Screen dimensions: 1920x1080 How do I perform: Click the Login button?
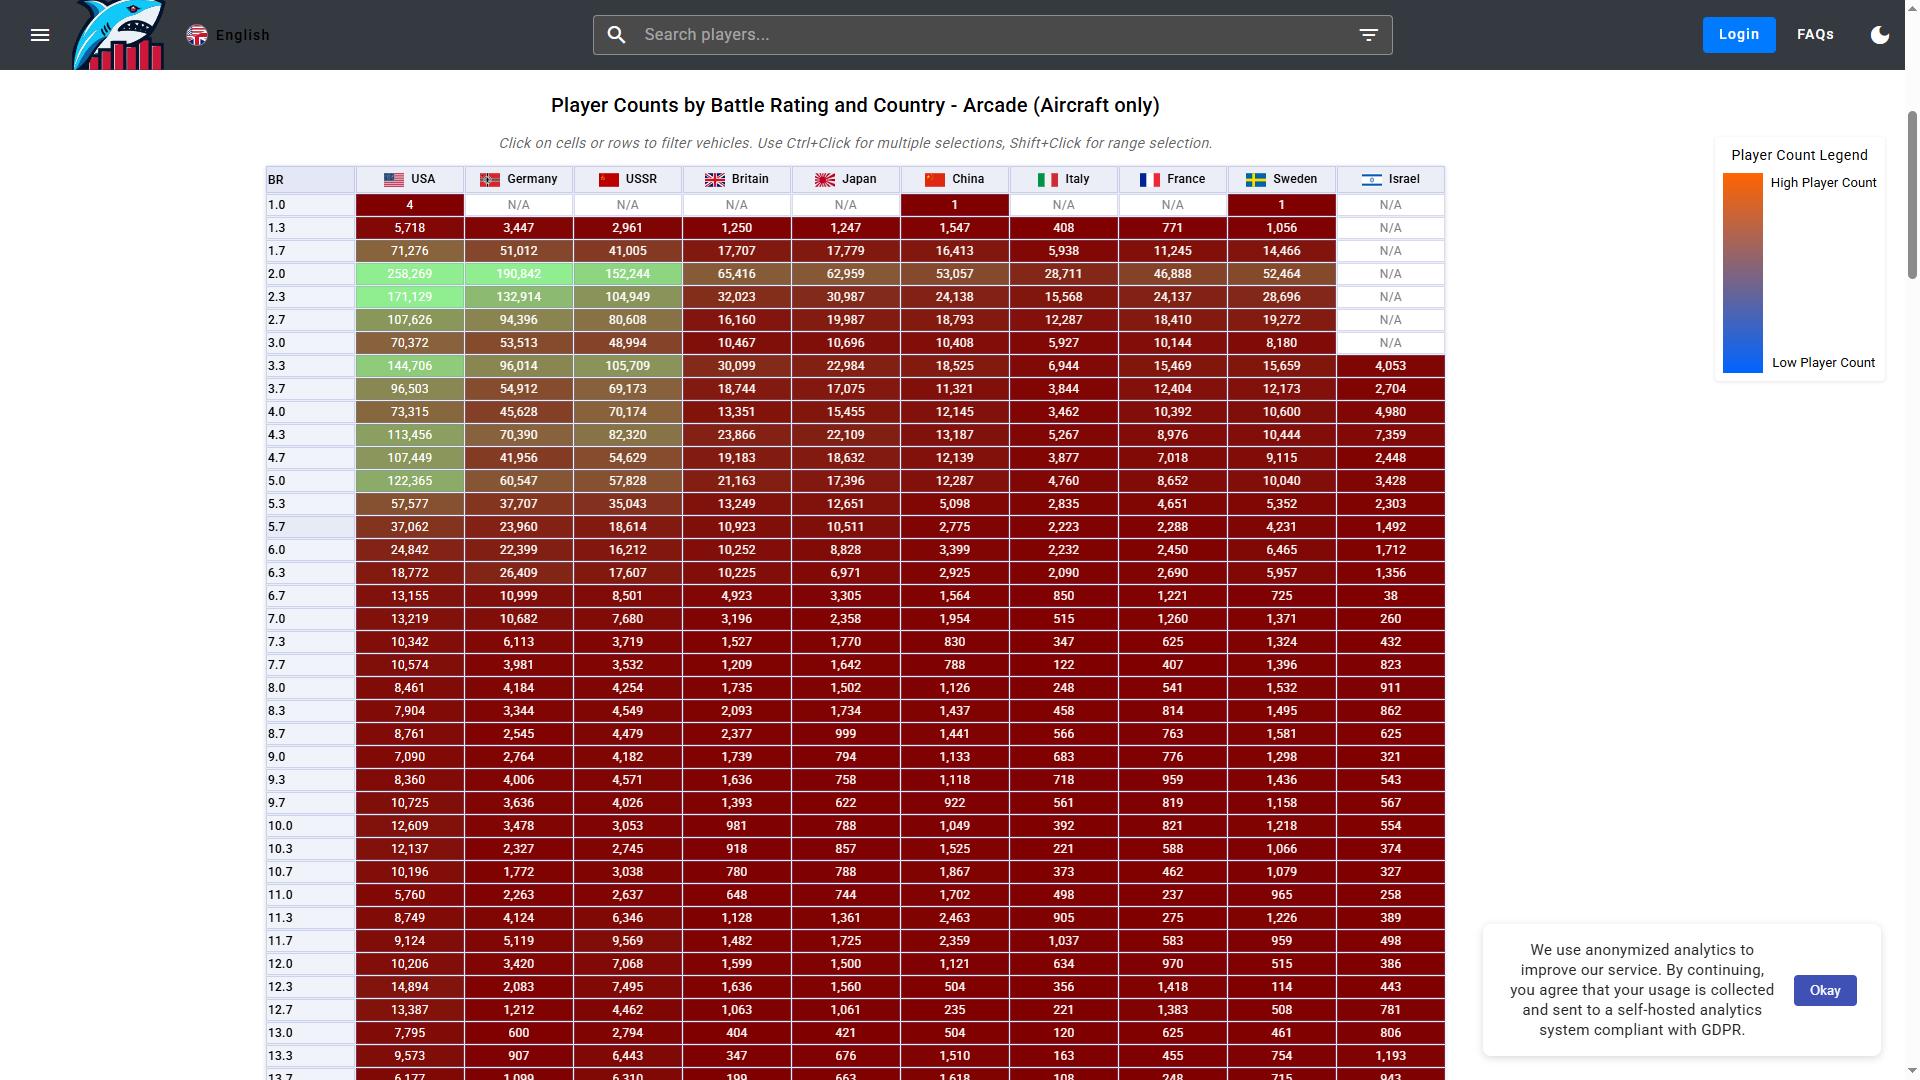pyautogui.click(x=1738, y=35)
